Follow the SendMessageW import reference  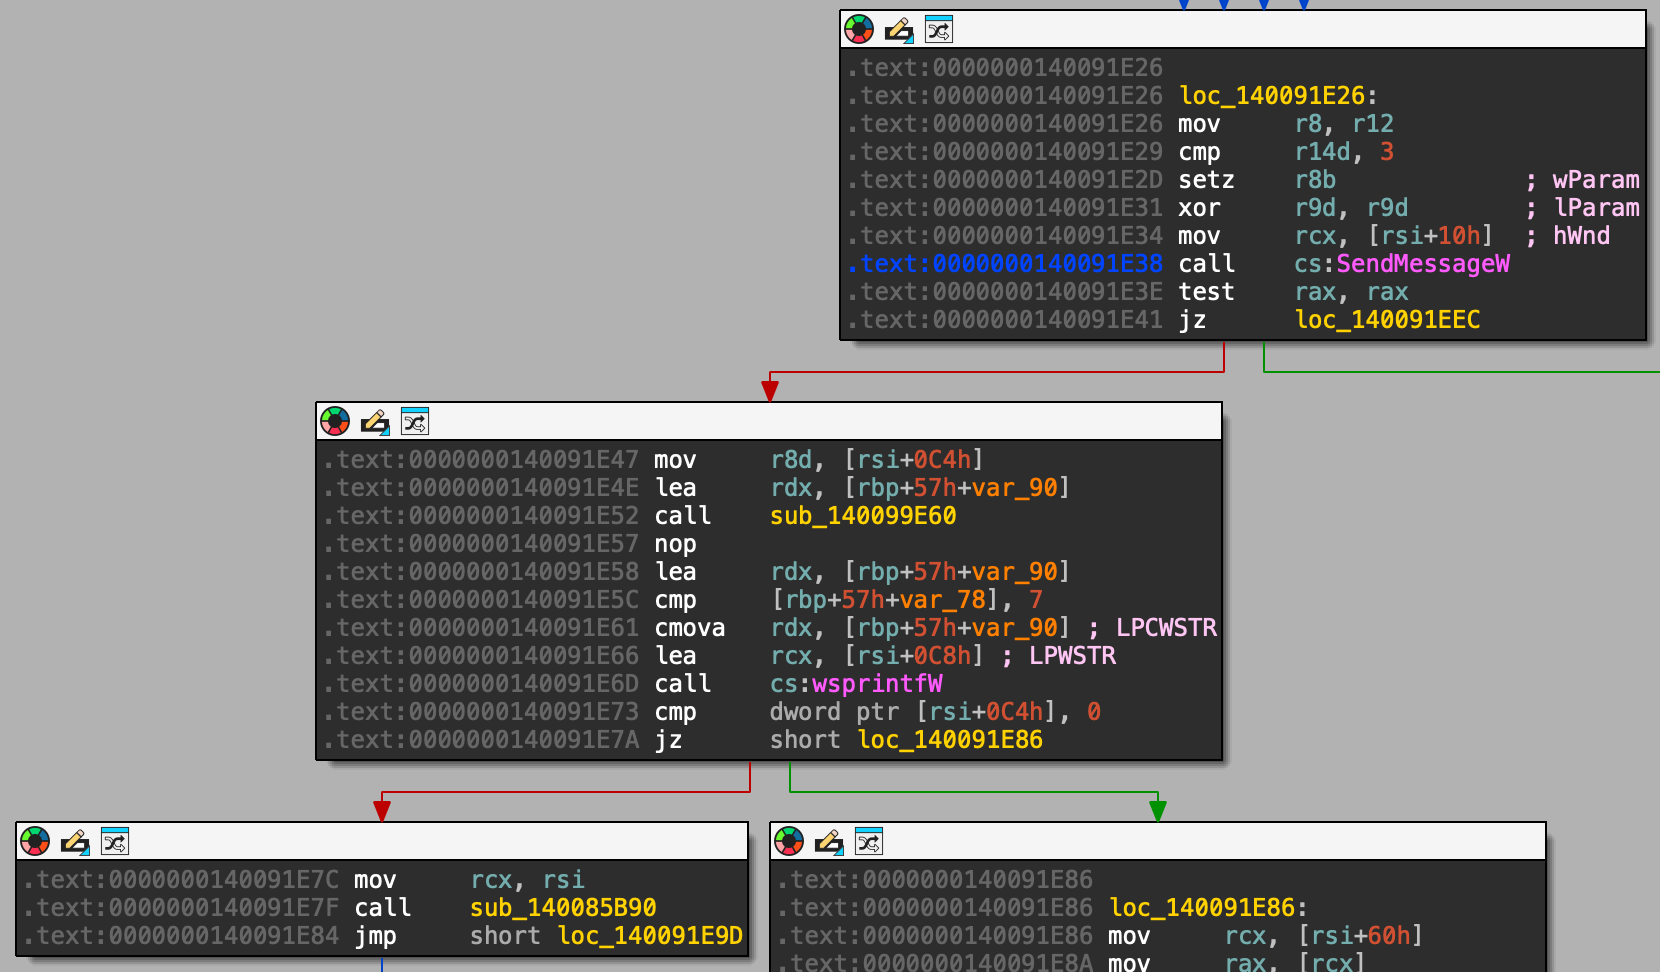pos(1423,264)
